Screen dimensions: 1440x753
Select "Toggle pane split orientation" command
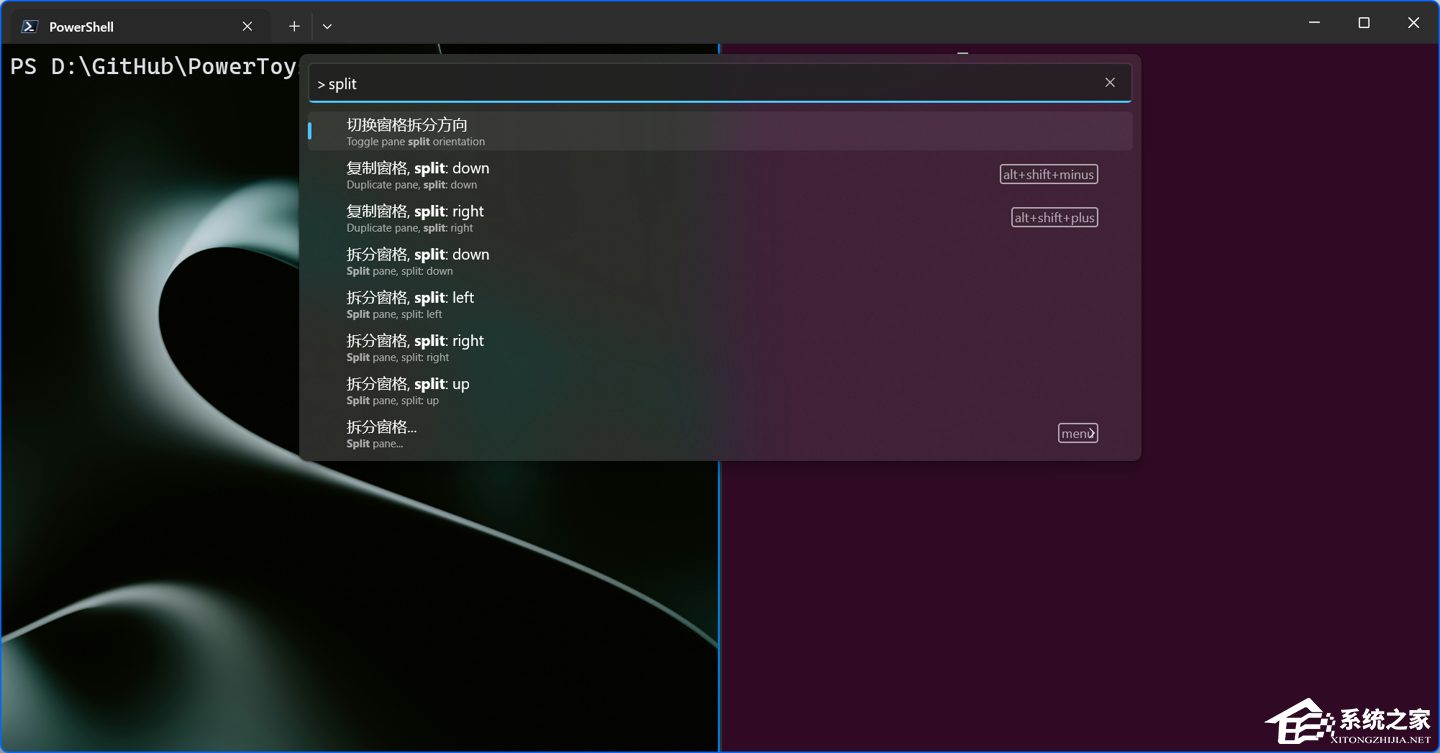point(720,131)
